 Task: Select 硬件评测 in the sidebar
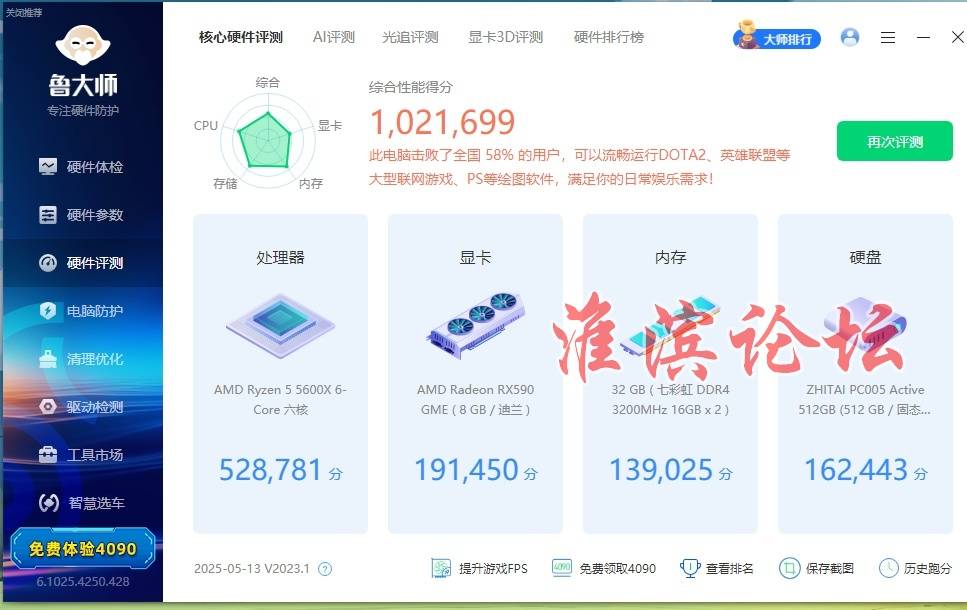click(x=81, y=263)
